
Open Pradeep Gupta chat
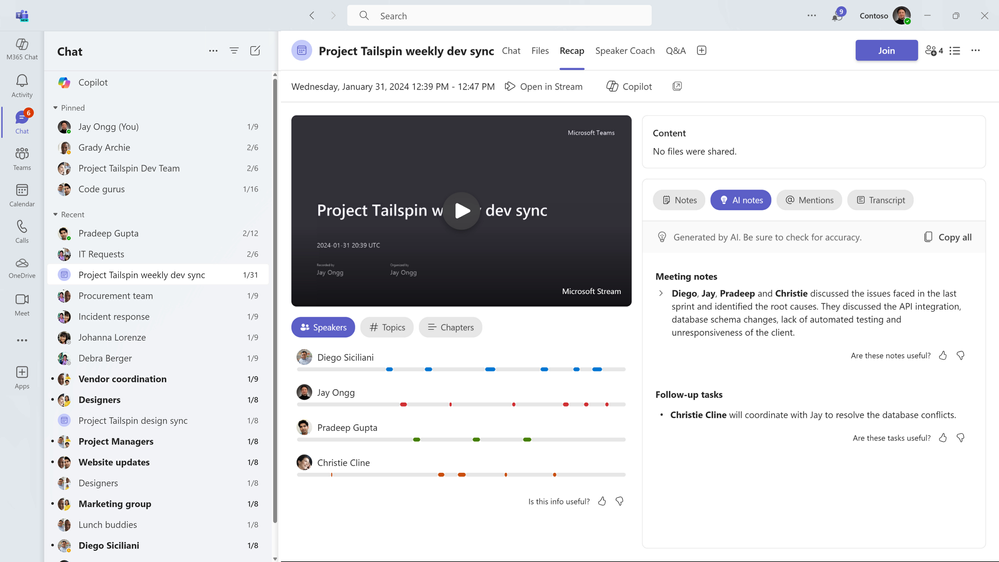click(x=158, y=233)
